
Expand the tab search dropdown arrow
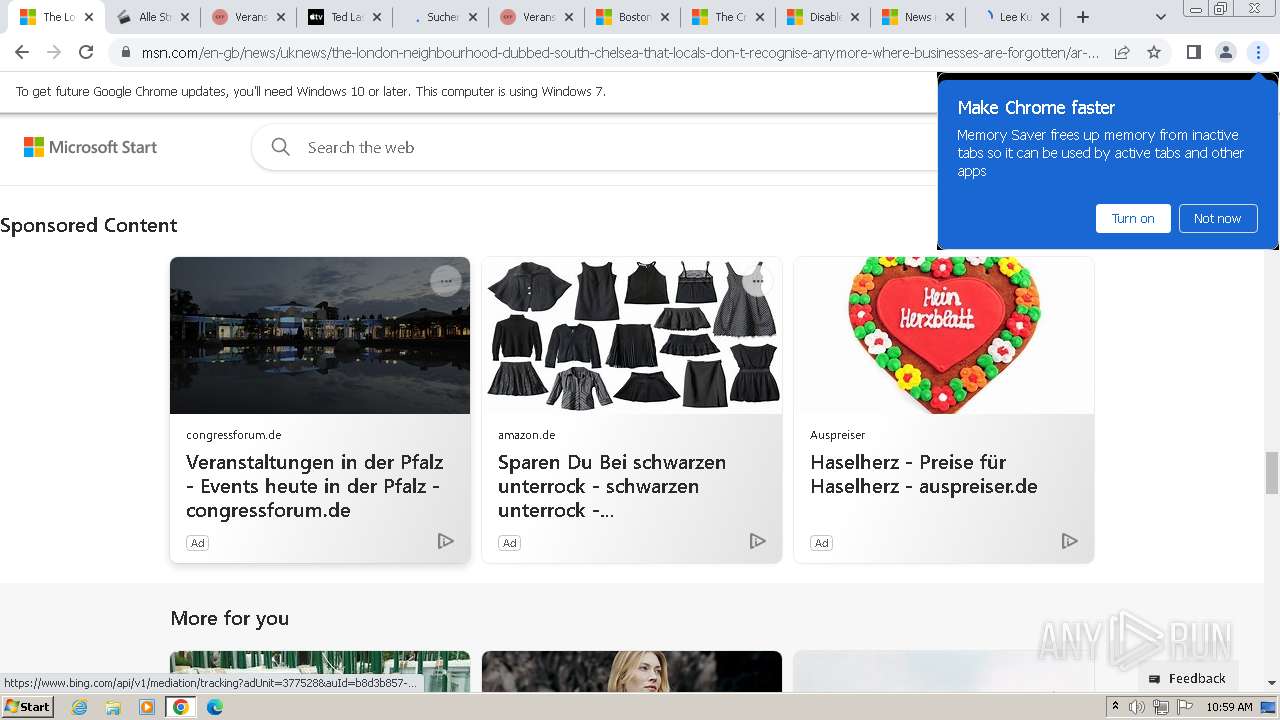click(1160, 17)
